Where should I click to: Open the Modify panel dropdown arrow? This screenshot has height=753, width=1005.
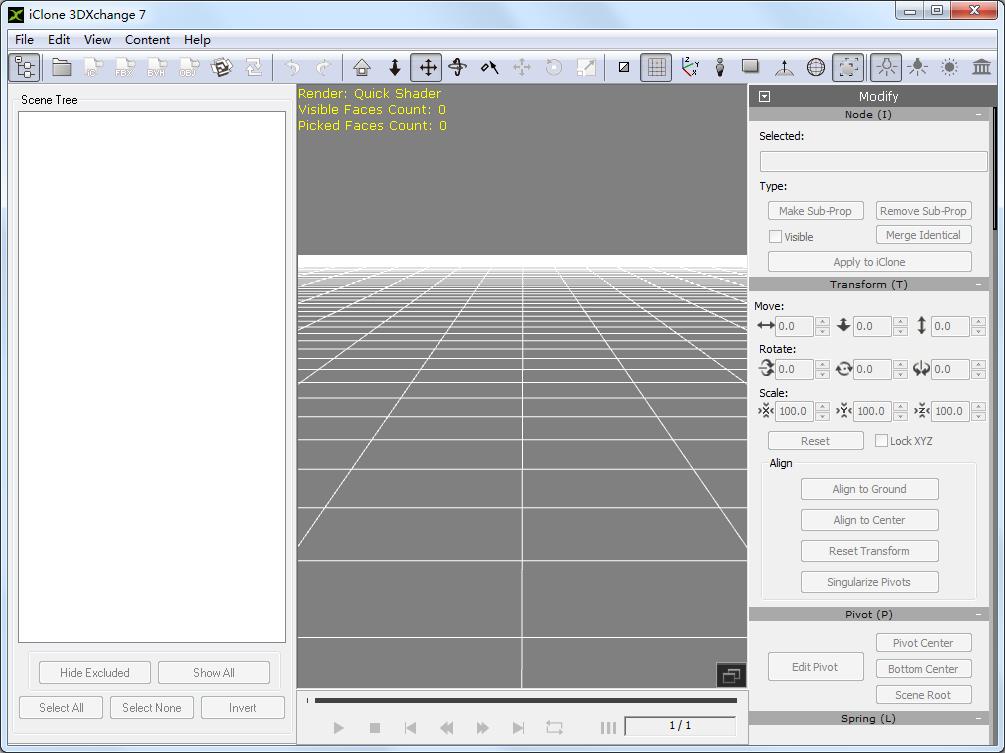(765, 97)
